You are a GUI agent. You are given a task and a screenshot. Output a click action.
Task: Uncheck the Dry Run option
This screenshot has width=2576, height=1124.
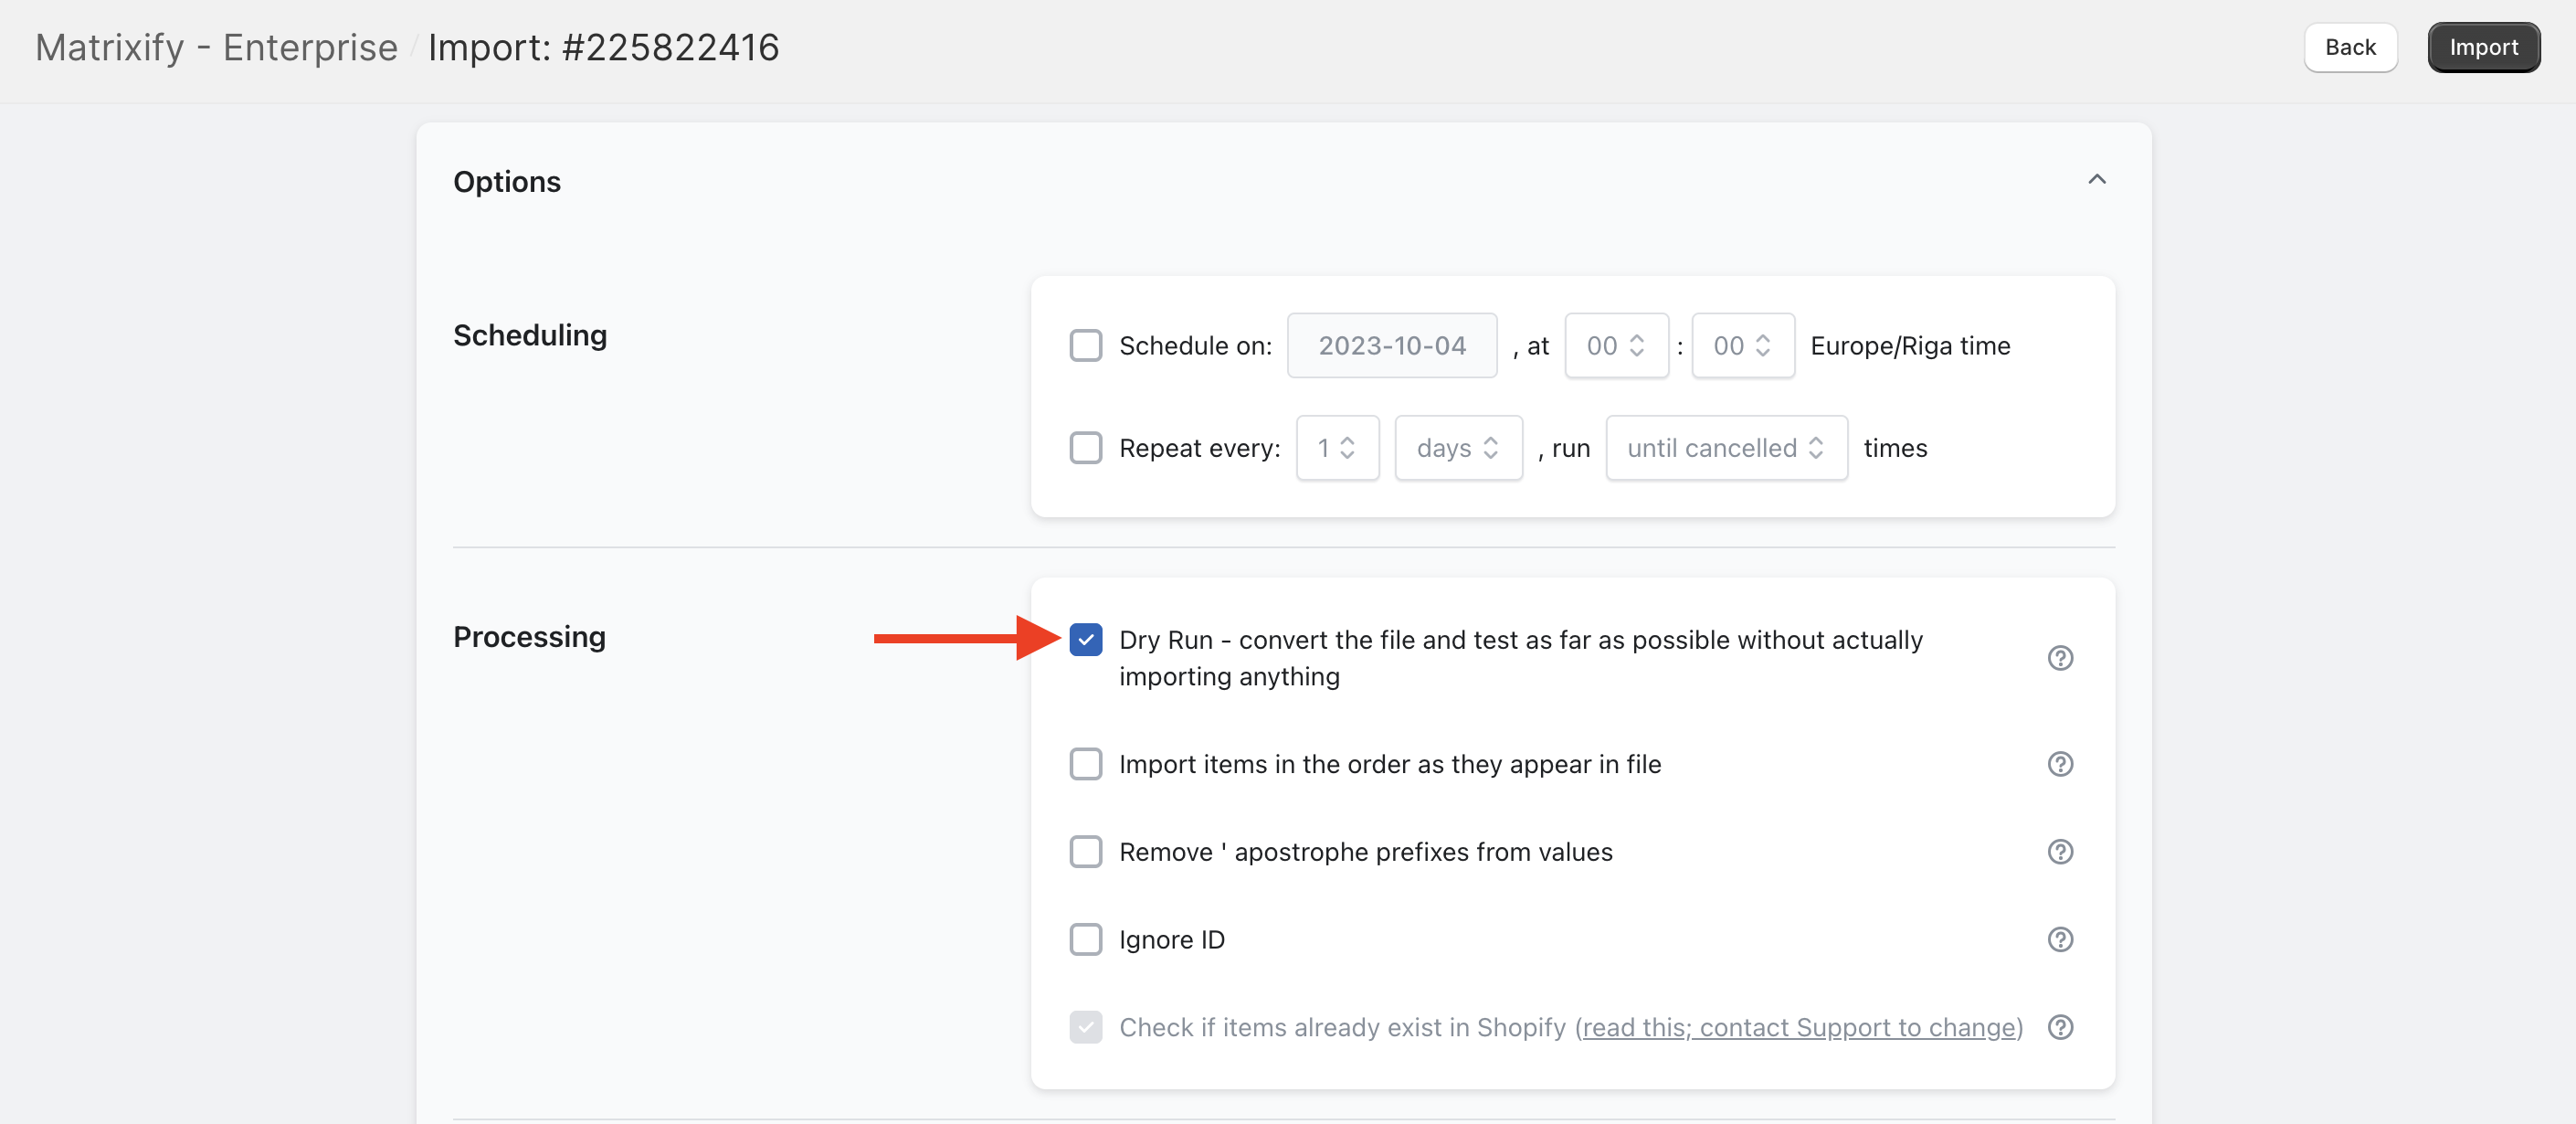[1085, 639]
